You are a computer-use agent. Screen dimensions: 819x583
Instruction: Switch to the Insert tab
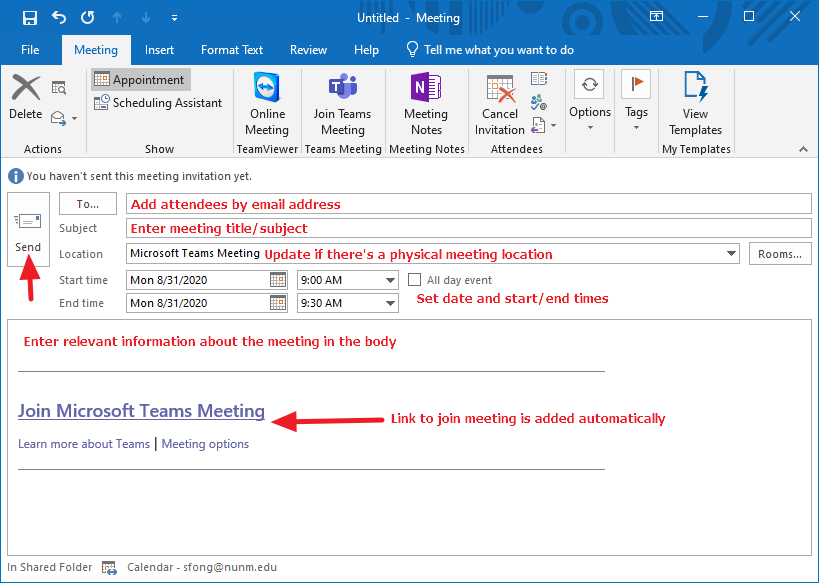(x=159, y=50)
